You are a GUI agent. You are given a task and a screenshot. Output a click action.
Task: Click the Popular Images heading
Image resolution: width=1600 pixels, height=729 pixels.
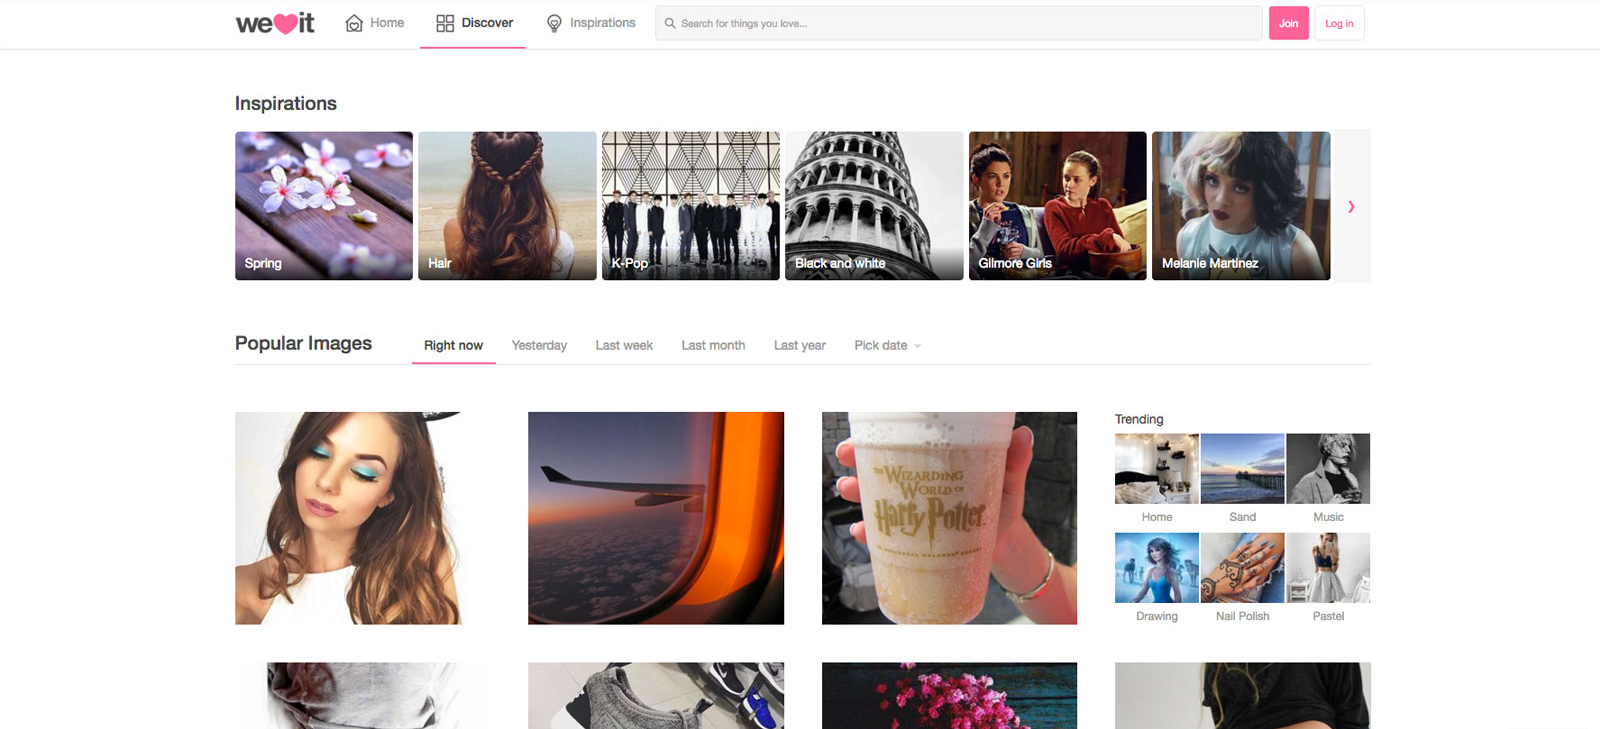click(x=303, y=343)
